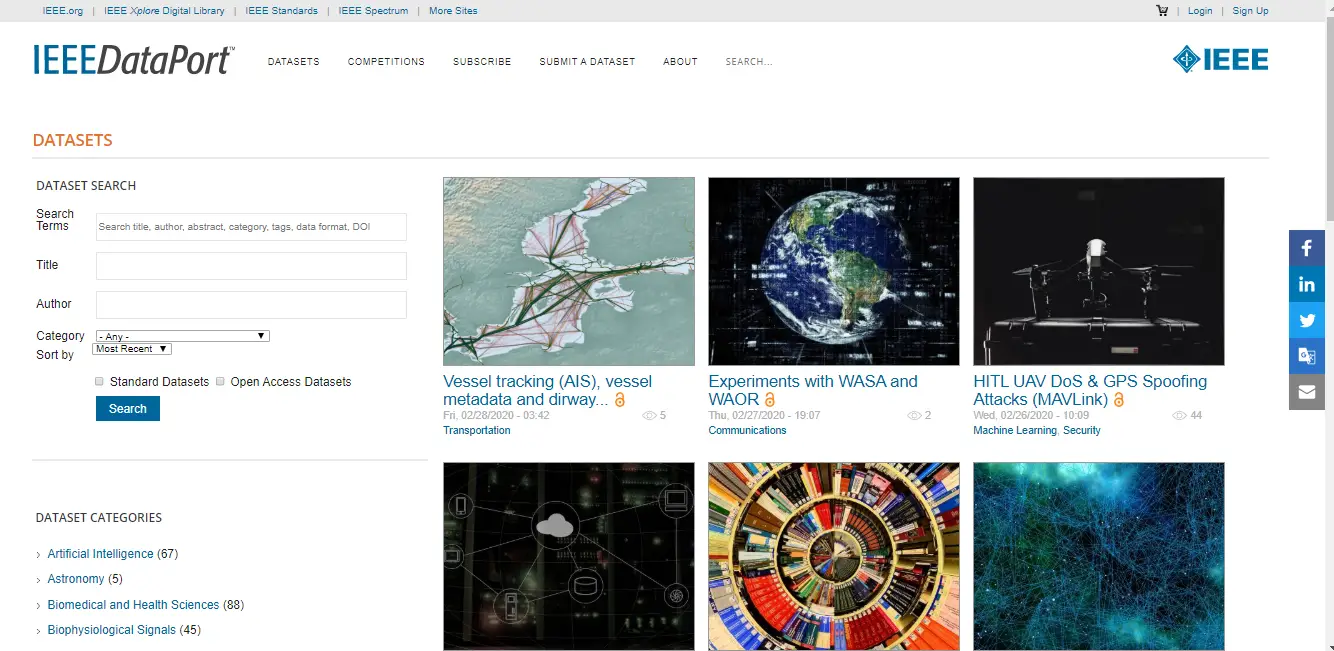
Task: Share page on Facebook
Action: [x=1307, y=248]
